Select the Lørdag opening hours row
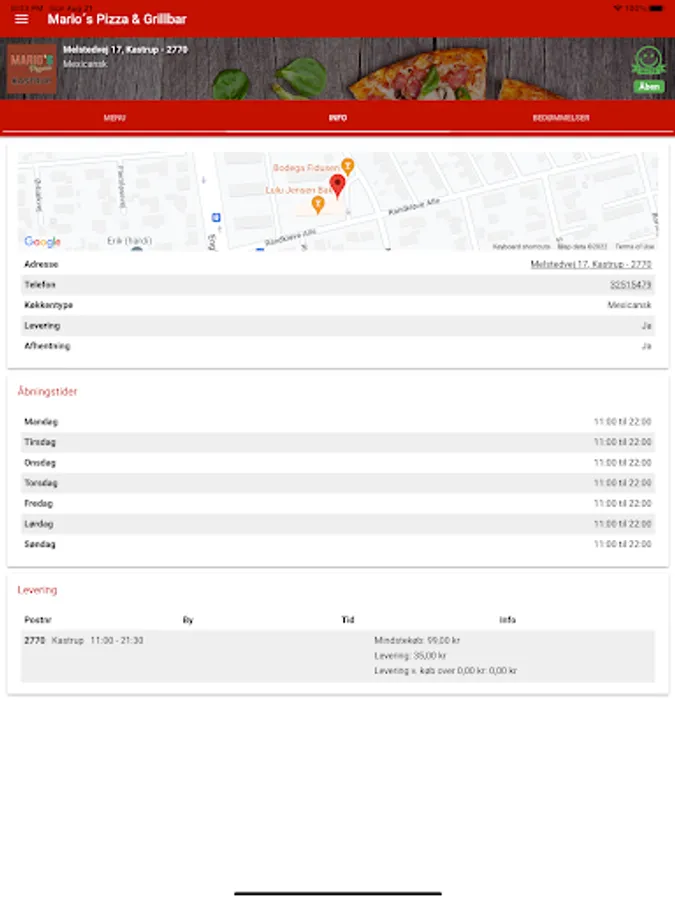The height and width of the screenshot is (900, 675). (338, 523)
